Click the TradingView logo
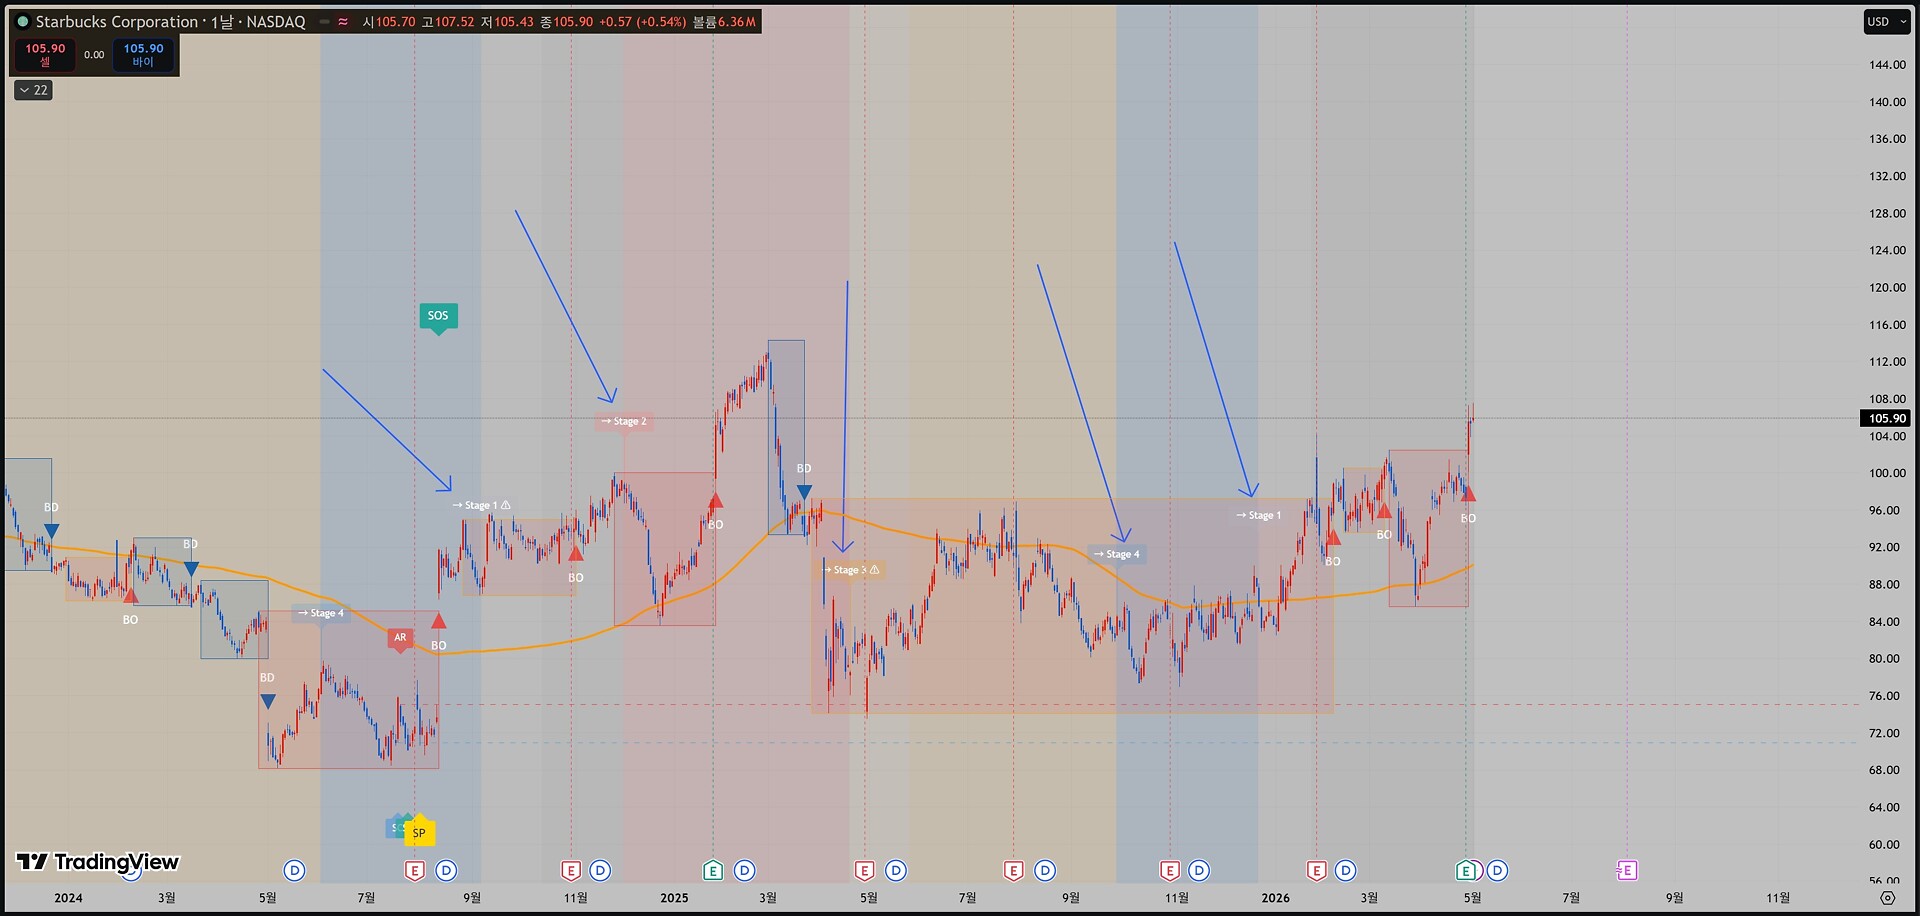This screenshot has width=1920, height=916. tap(98, 861)
